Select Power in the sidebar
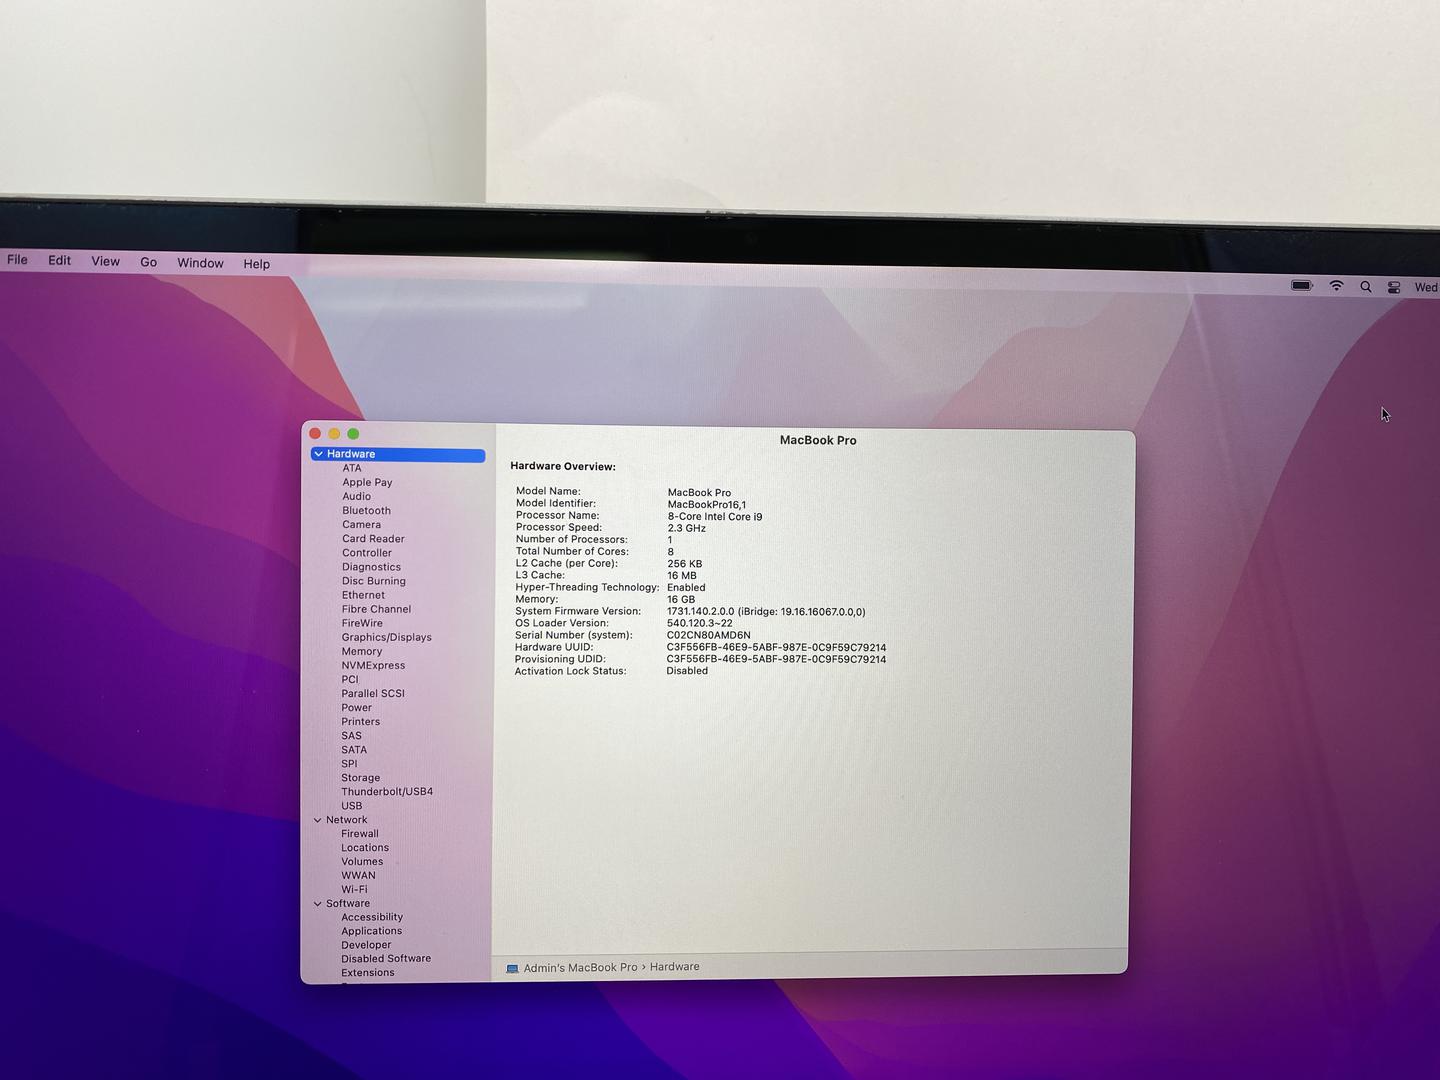The width and height of the screenshot is (1440, 1080). click(x=356, y=707)
